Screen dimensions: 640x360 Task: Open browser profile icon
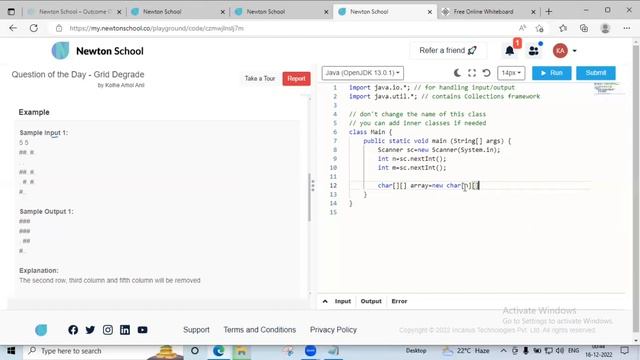tap(605, 28)
